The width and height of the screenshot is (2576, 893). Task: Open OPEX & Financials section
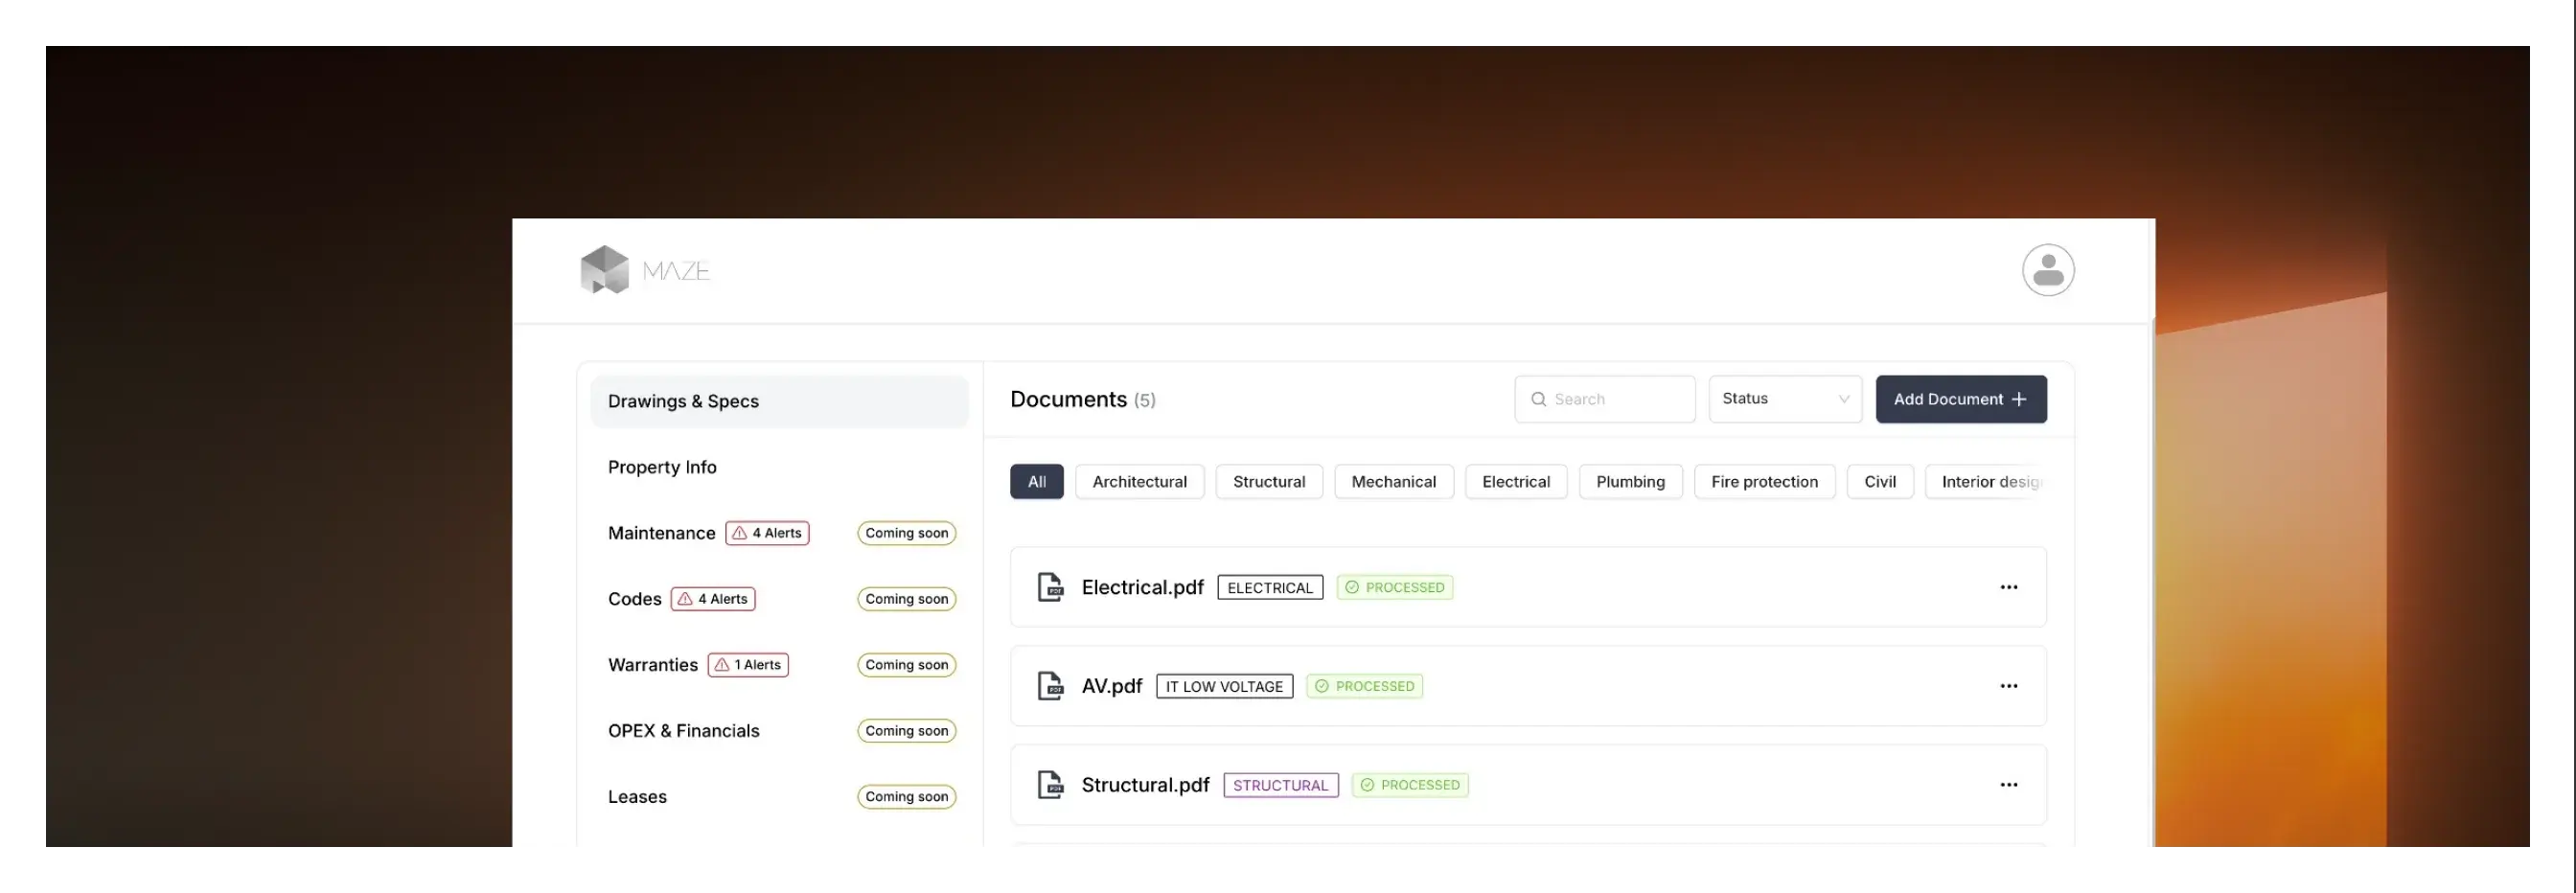[x=683, y=731]
